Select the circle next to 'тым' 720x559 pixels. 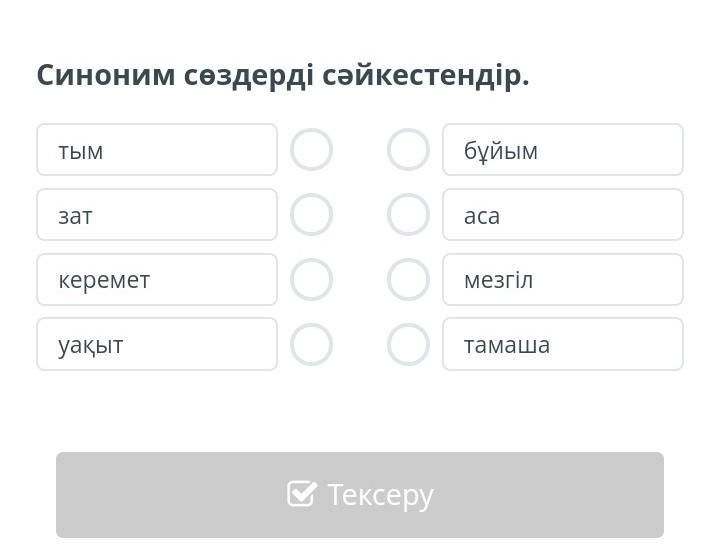311,150
